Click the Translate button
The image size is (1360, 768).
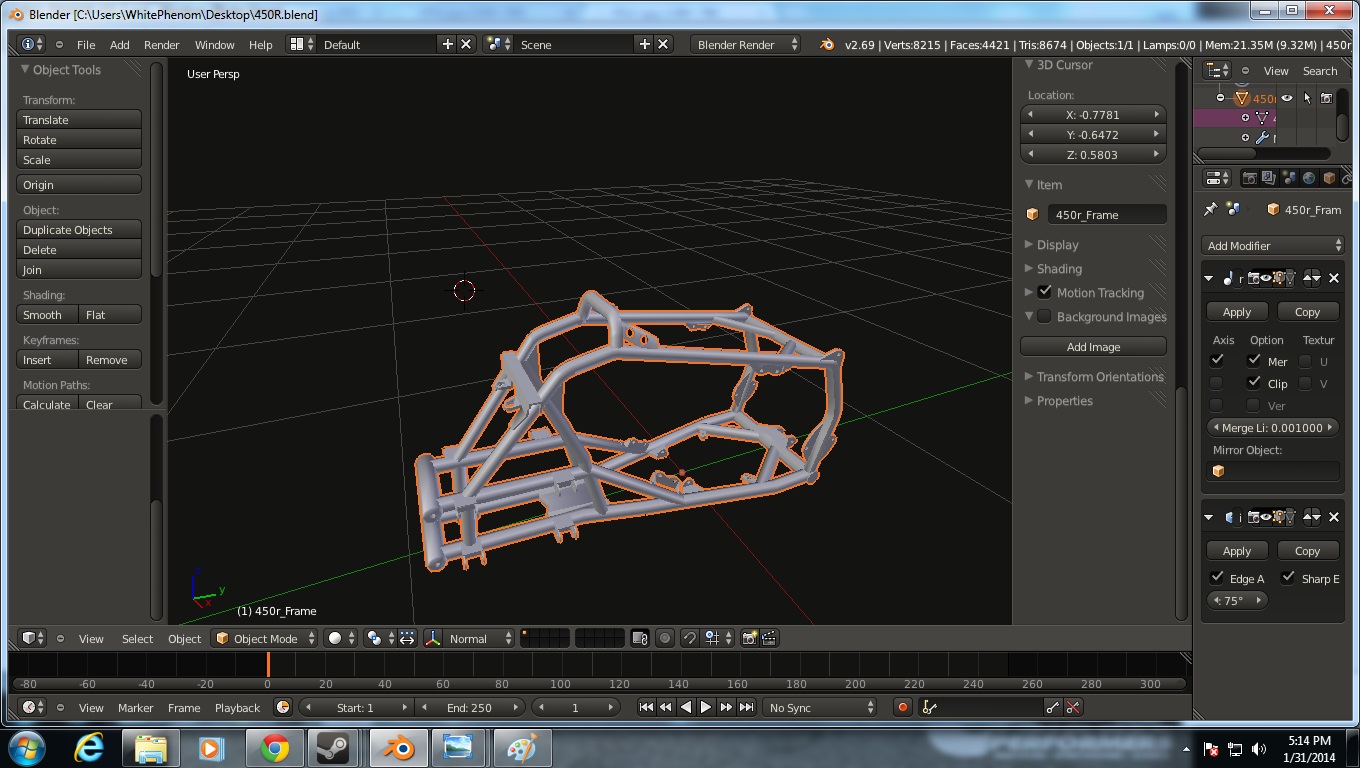coord(79,119)
